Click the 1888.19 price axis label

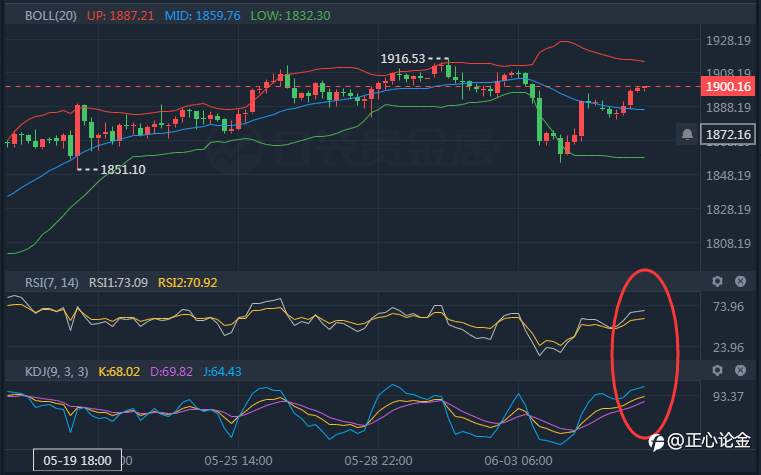pyautogui.click(x=728, y=107)
